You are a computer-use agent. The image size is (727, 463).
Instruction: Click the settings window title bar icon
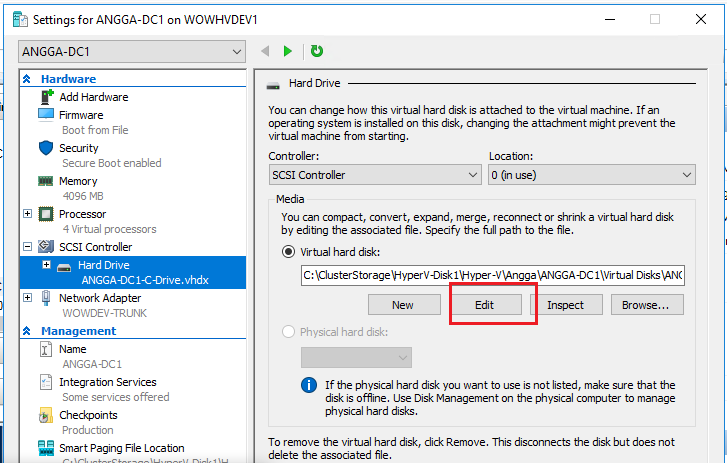[x=20, y=19]
